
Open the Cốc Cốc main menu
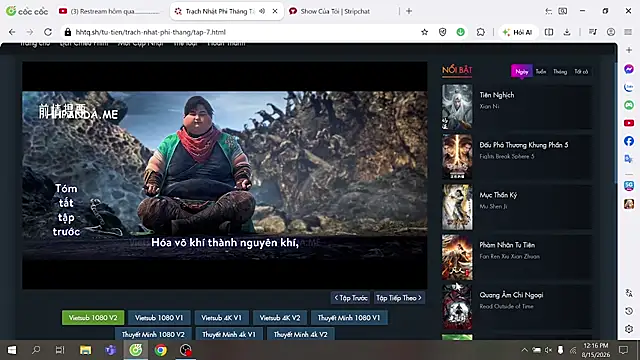point(628,32)
